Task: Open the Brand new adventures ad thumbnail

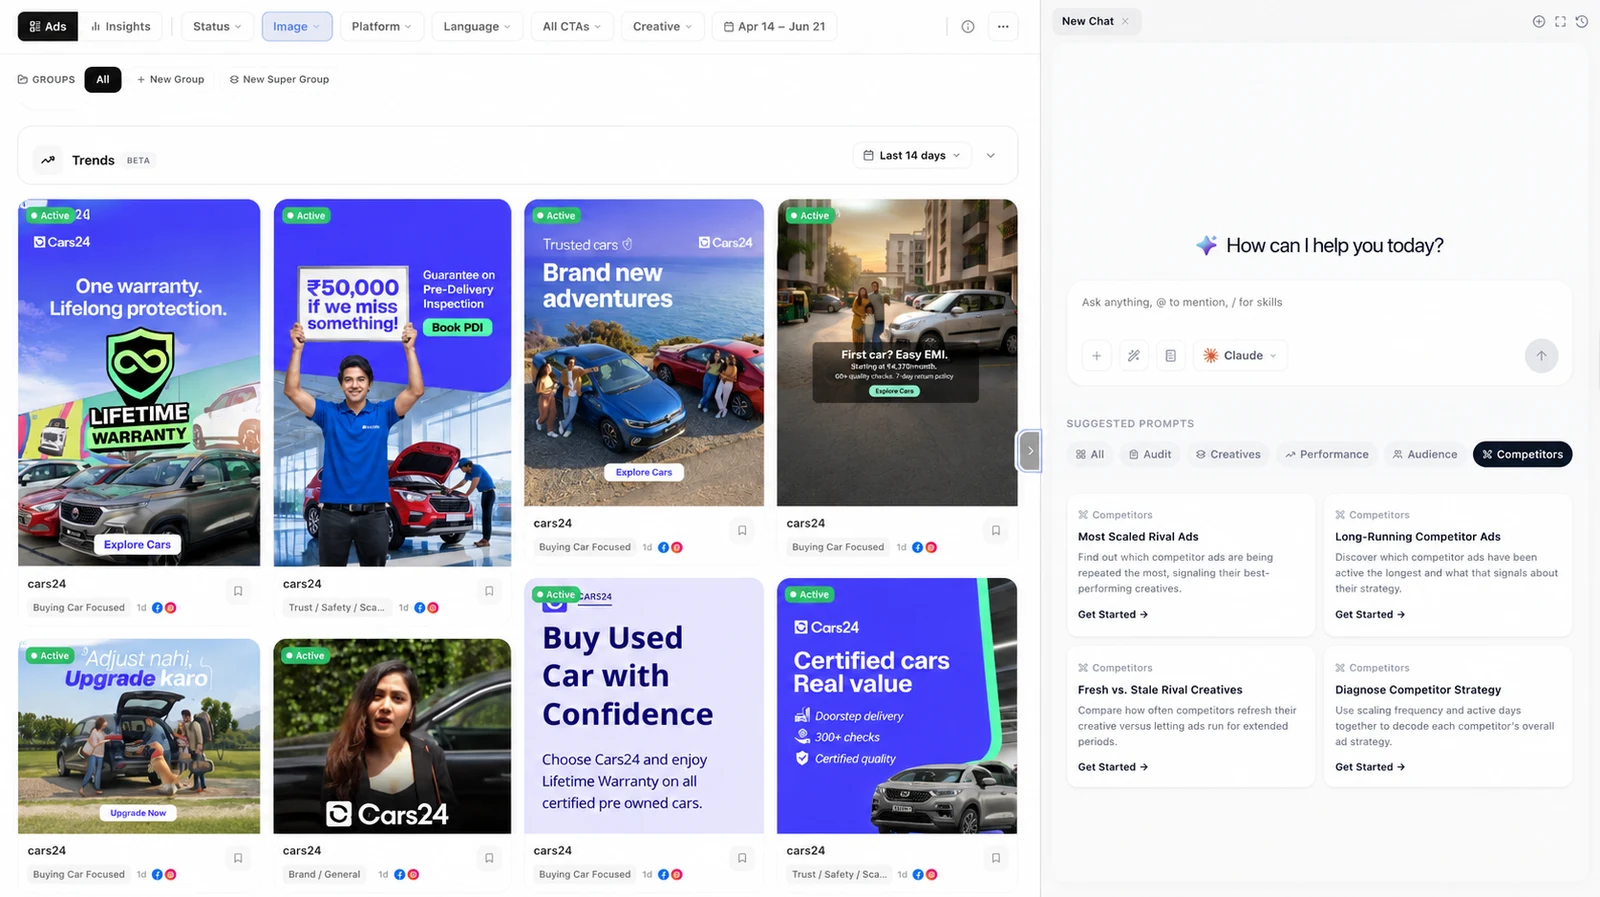Action: point(644,352)
